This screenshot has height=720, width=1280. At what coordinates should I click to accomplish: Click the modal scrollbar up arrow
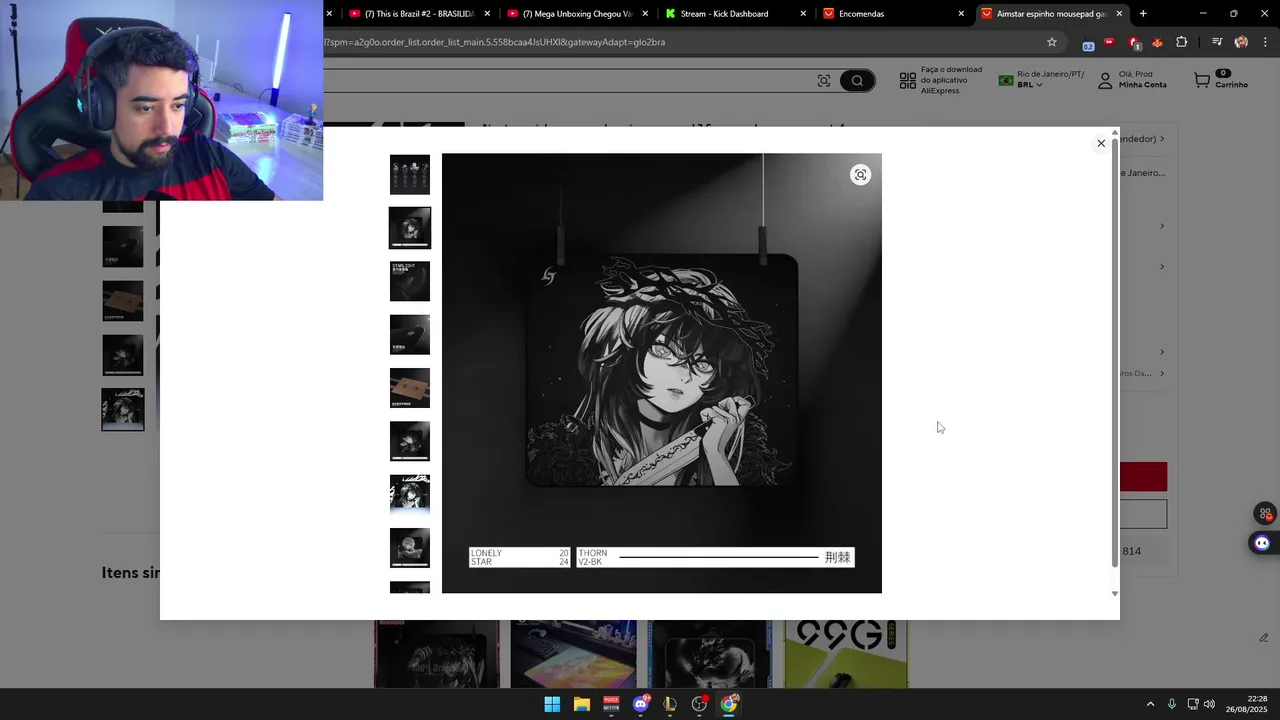pyautogui.click(x=1115, y=132)
